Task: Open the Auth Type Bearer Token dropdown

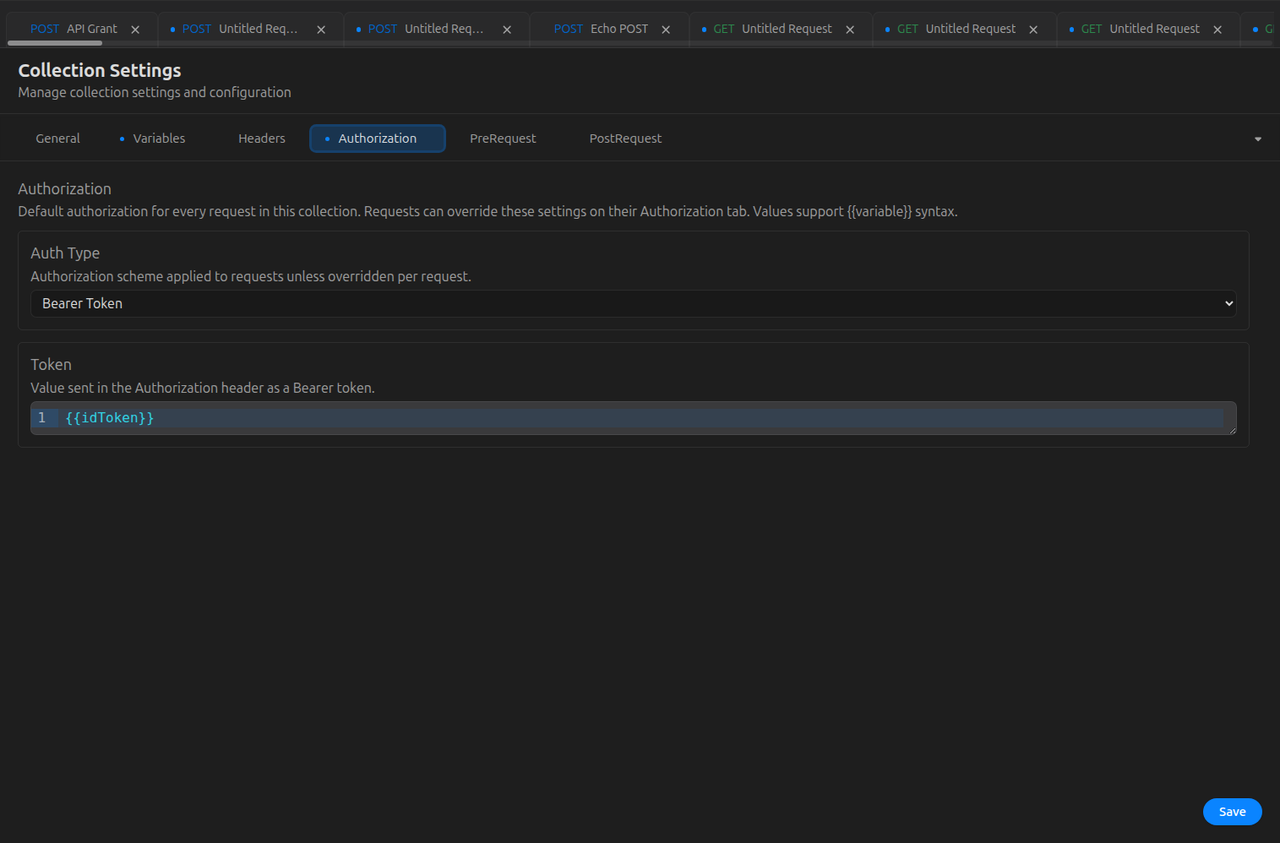Action: (633, 303)
